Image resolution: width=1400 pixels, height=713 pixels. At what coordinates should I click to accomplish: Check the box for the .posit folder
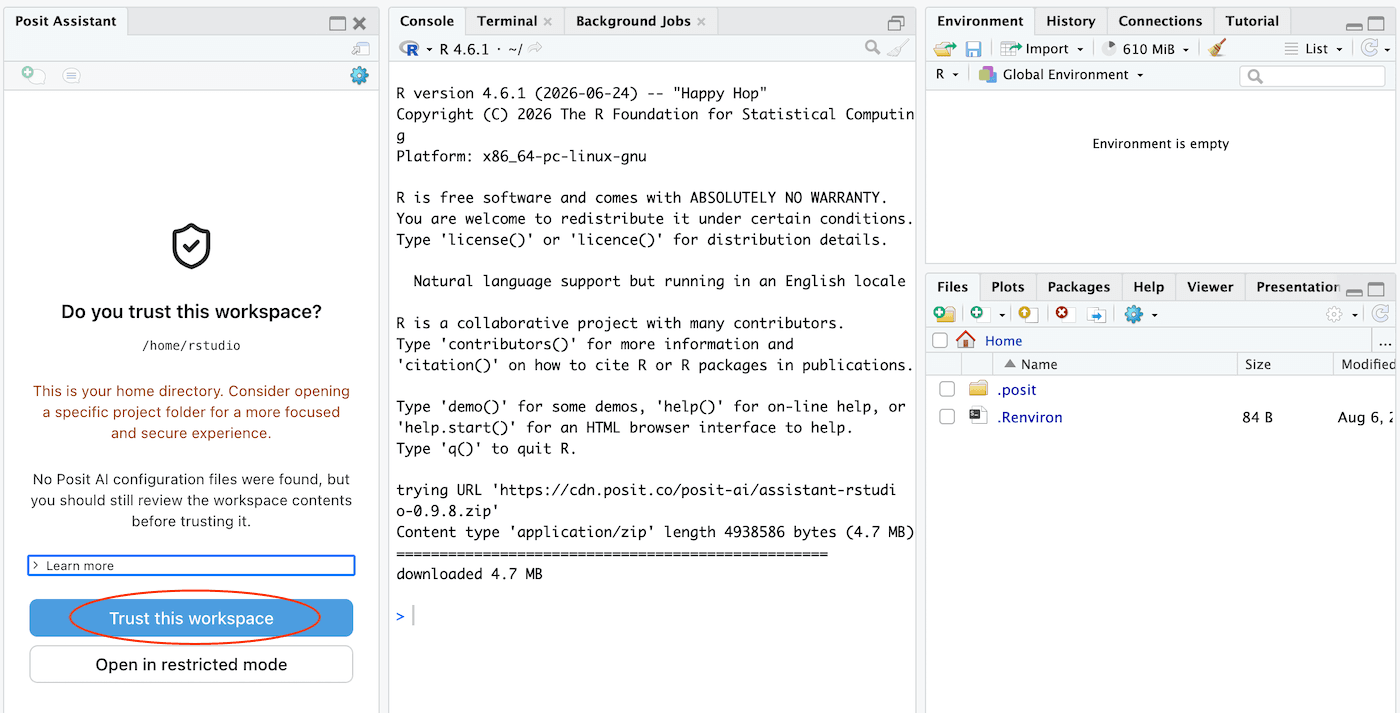click(947, 389)
